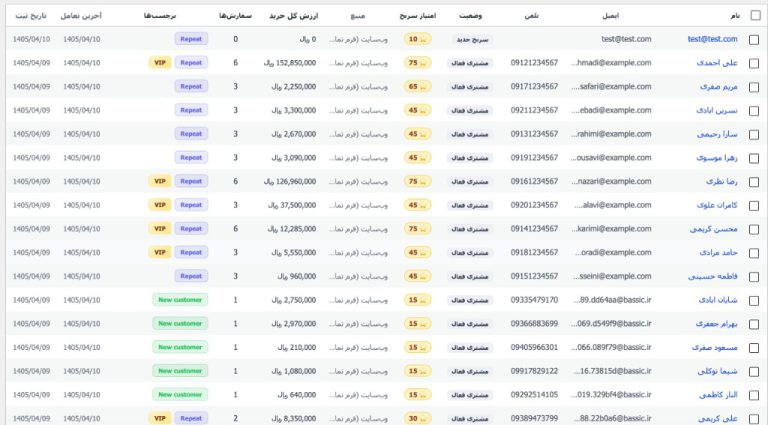
Task: Click score badge 45 for sara rahimi row
Action: [417, 134]
